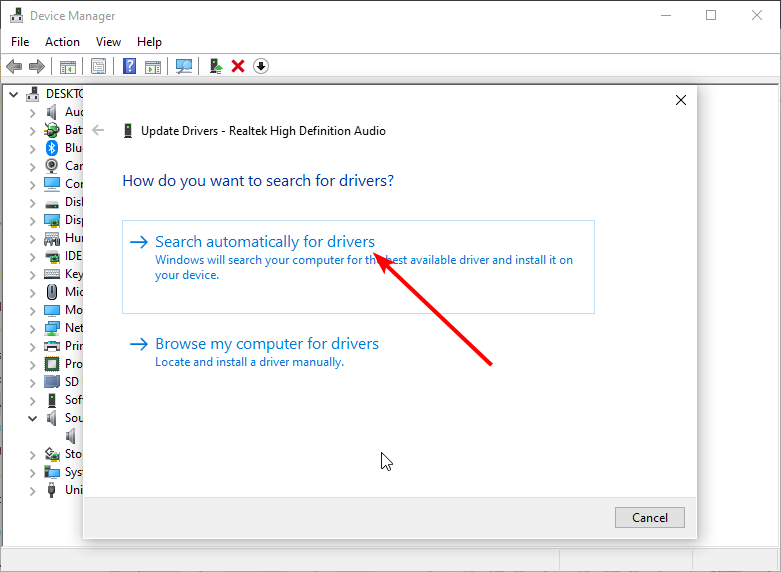
Task: Click the Human Interface Devices category icon
Action: [x=52, y=239]
